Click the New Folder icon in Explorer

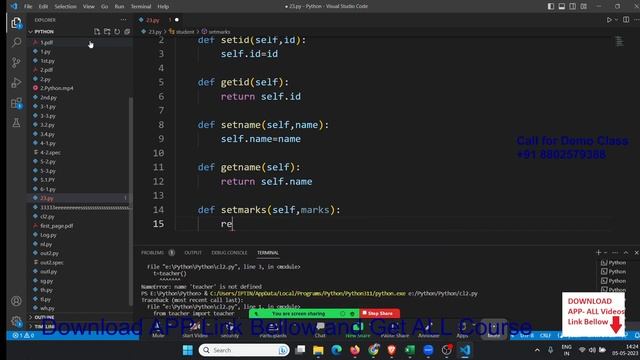click(107, 31)
